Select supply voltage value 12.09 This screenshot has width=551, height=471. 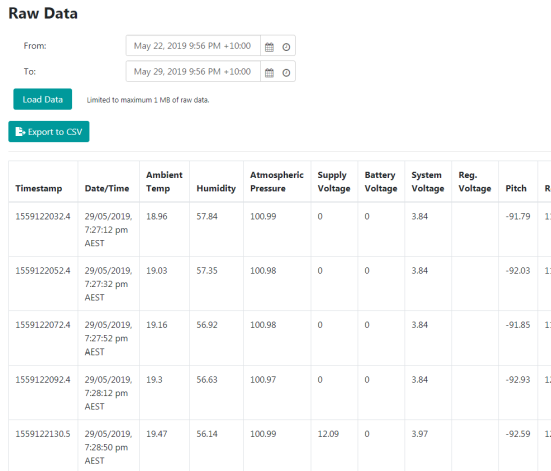coord(328,434)
